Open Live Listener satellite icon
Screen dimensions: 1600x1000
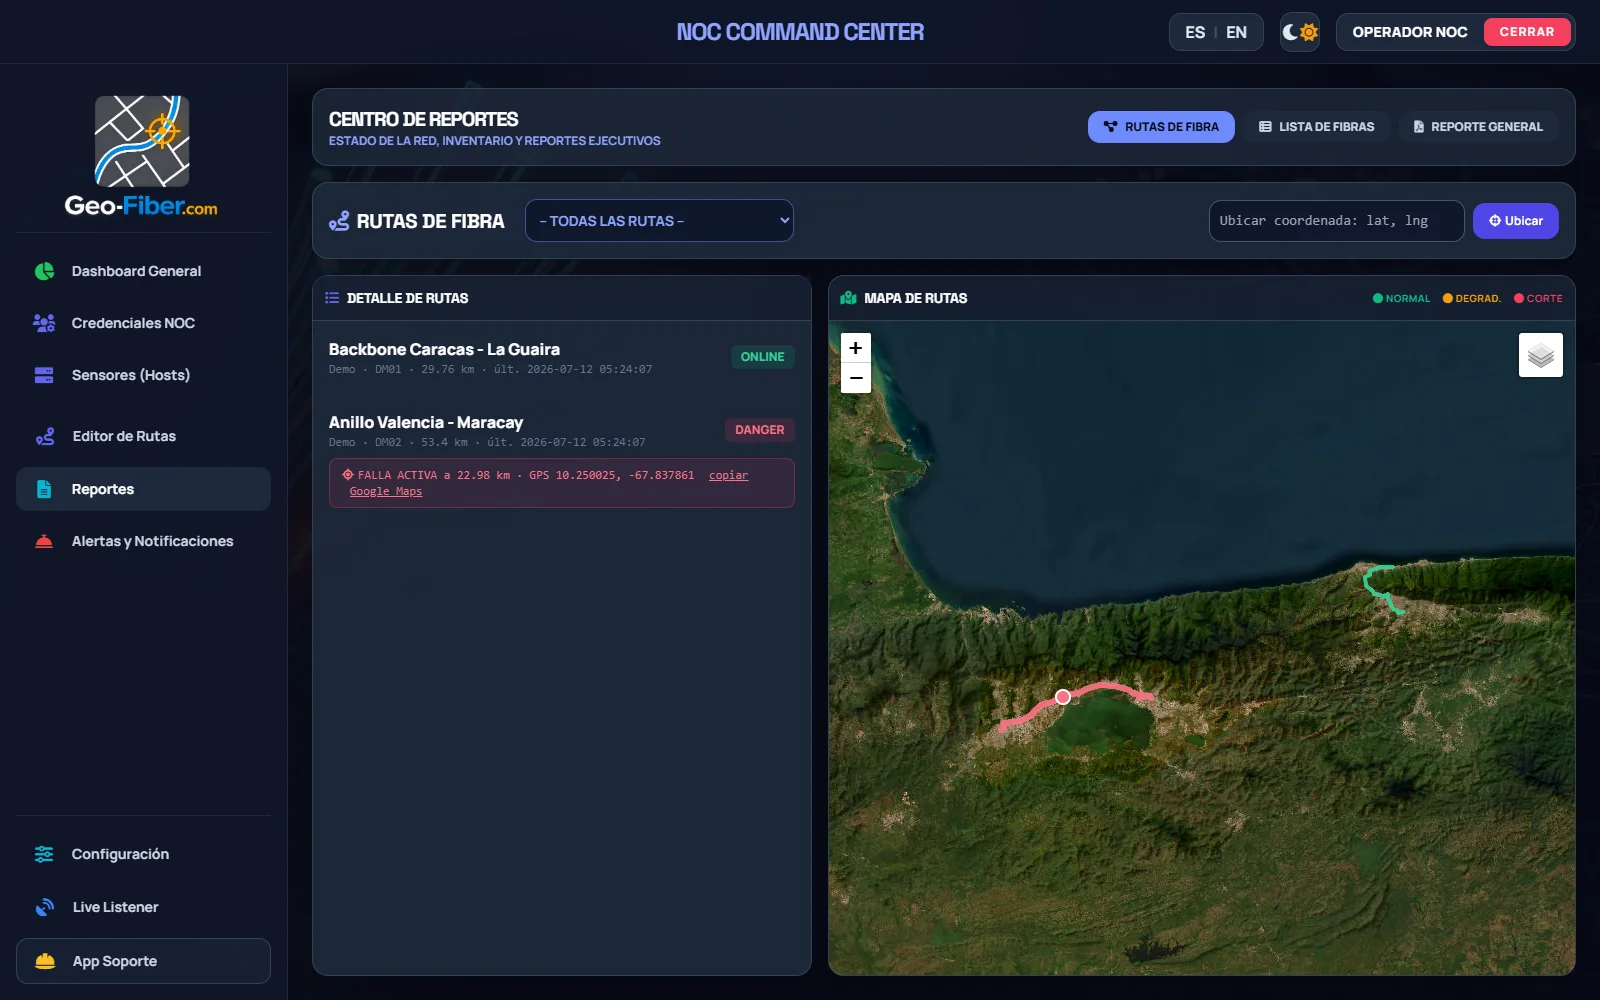pyautogui.click(x=45, y=907)
